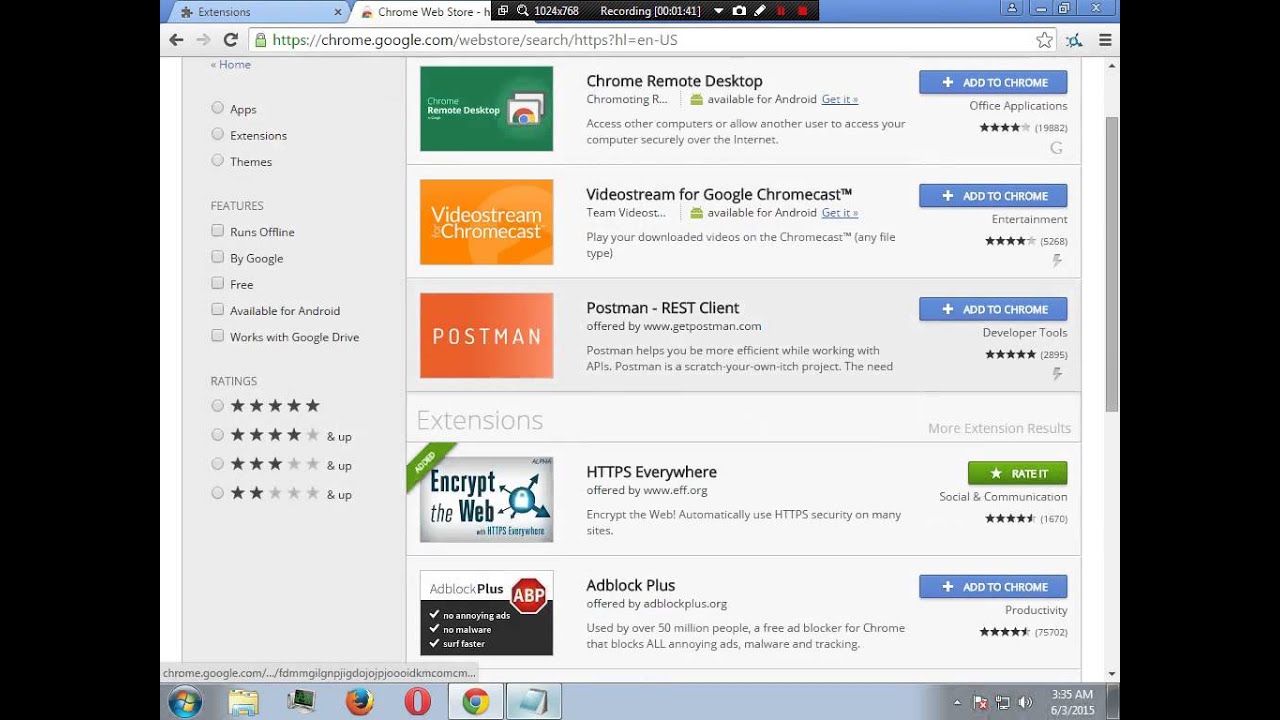Click the Chrome user profile icon
This screenshot has width=1280, height=720.
(x=1012, y=8)
